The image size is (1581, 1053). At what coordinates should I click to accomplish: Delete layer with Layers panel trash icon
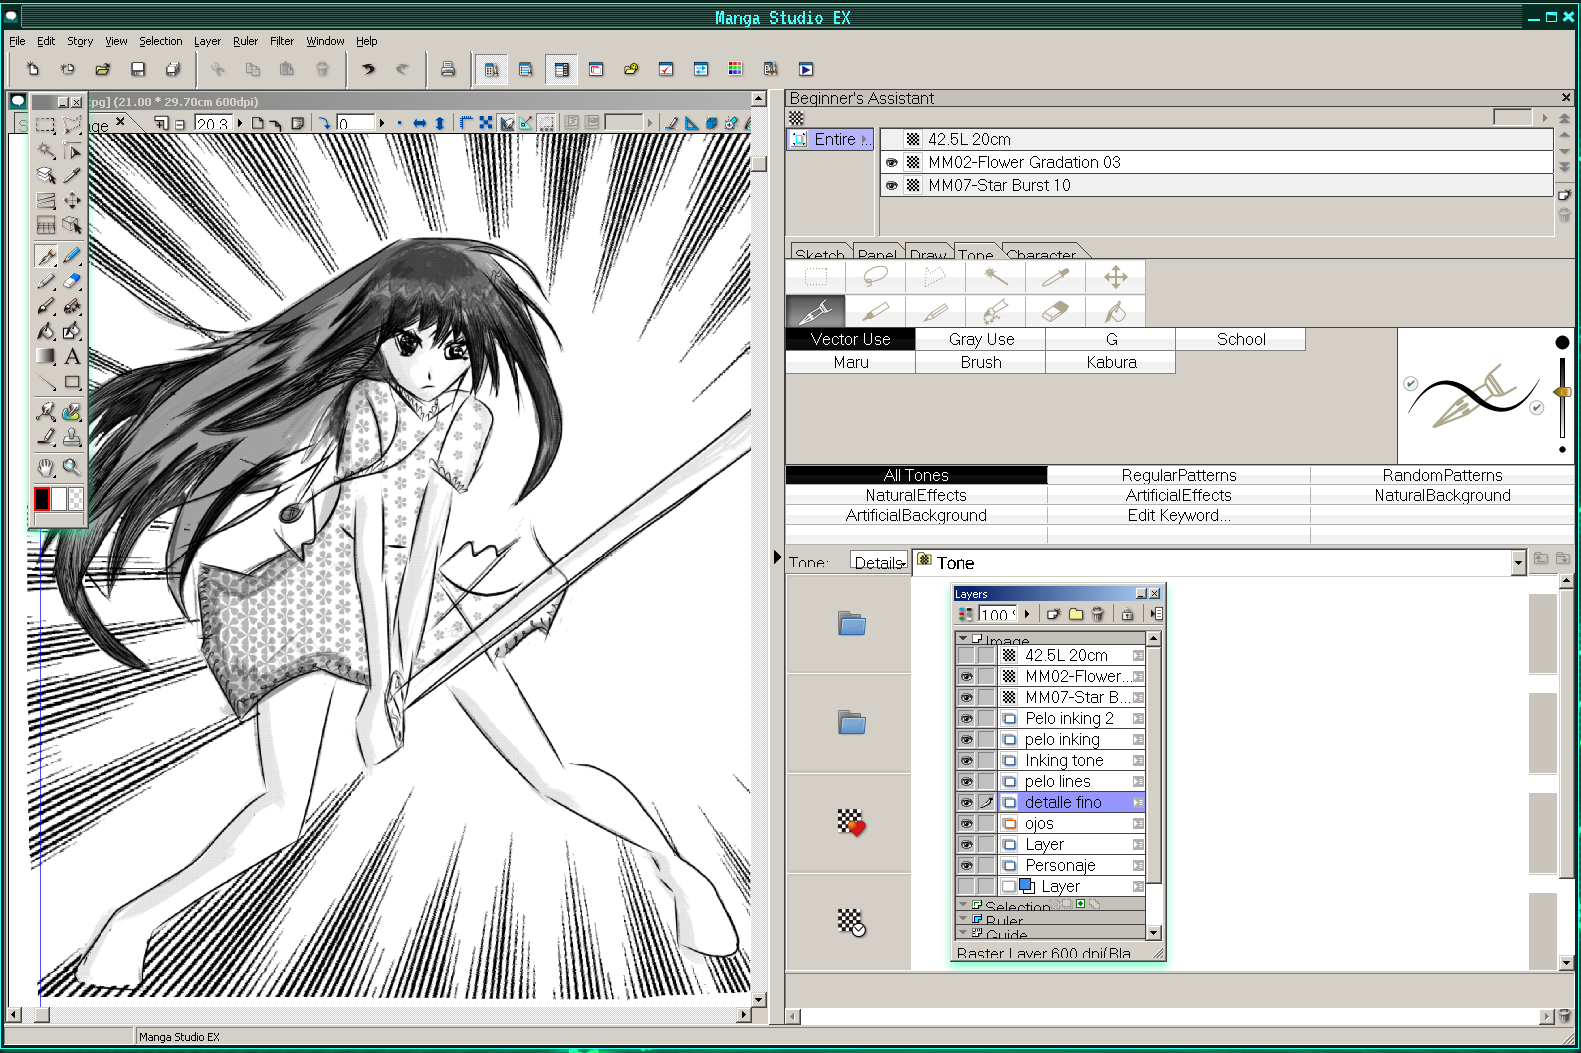coord(1098,614)
